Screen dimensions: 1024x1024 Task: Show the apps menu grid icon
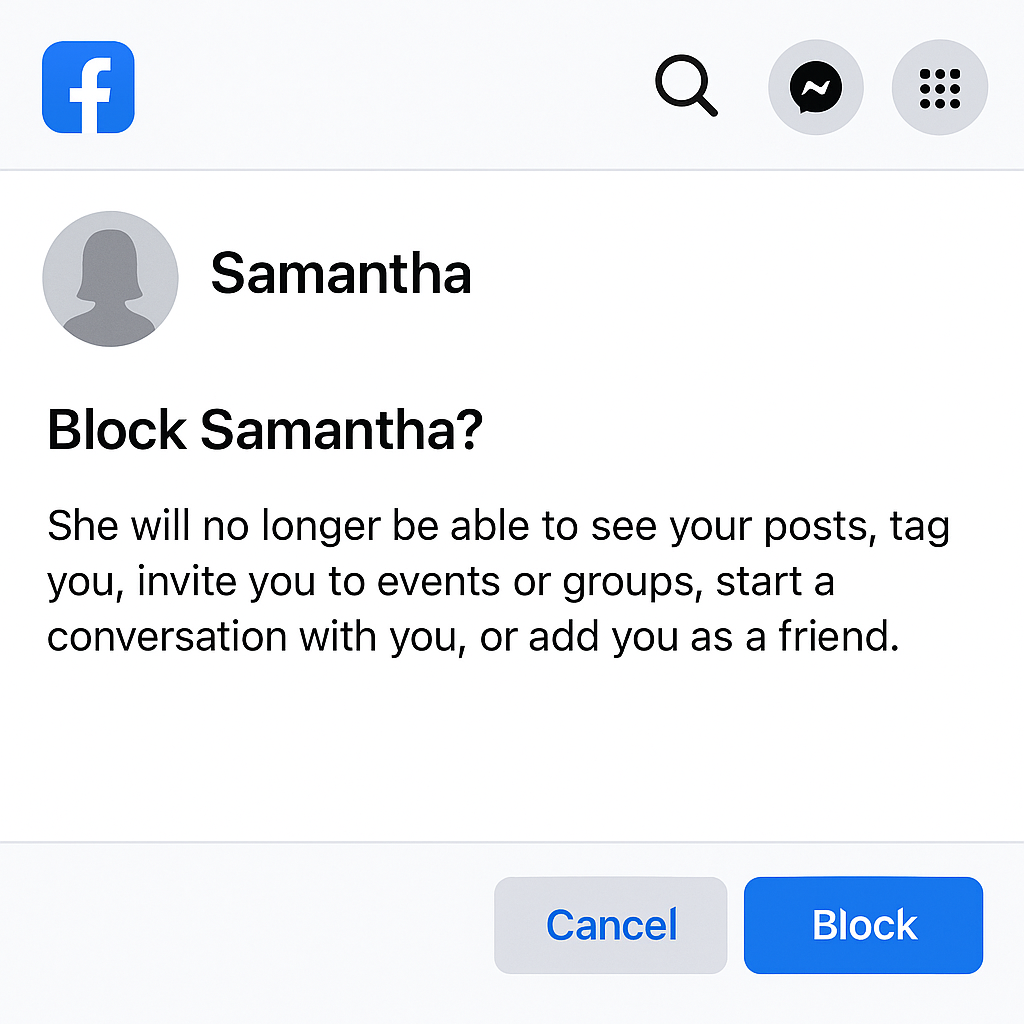(x=939, y=87)
